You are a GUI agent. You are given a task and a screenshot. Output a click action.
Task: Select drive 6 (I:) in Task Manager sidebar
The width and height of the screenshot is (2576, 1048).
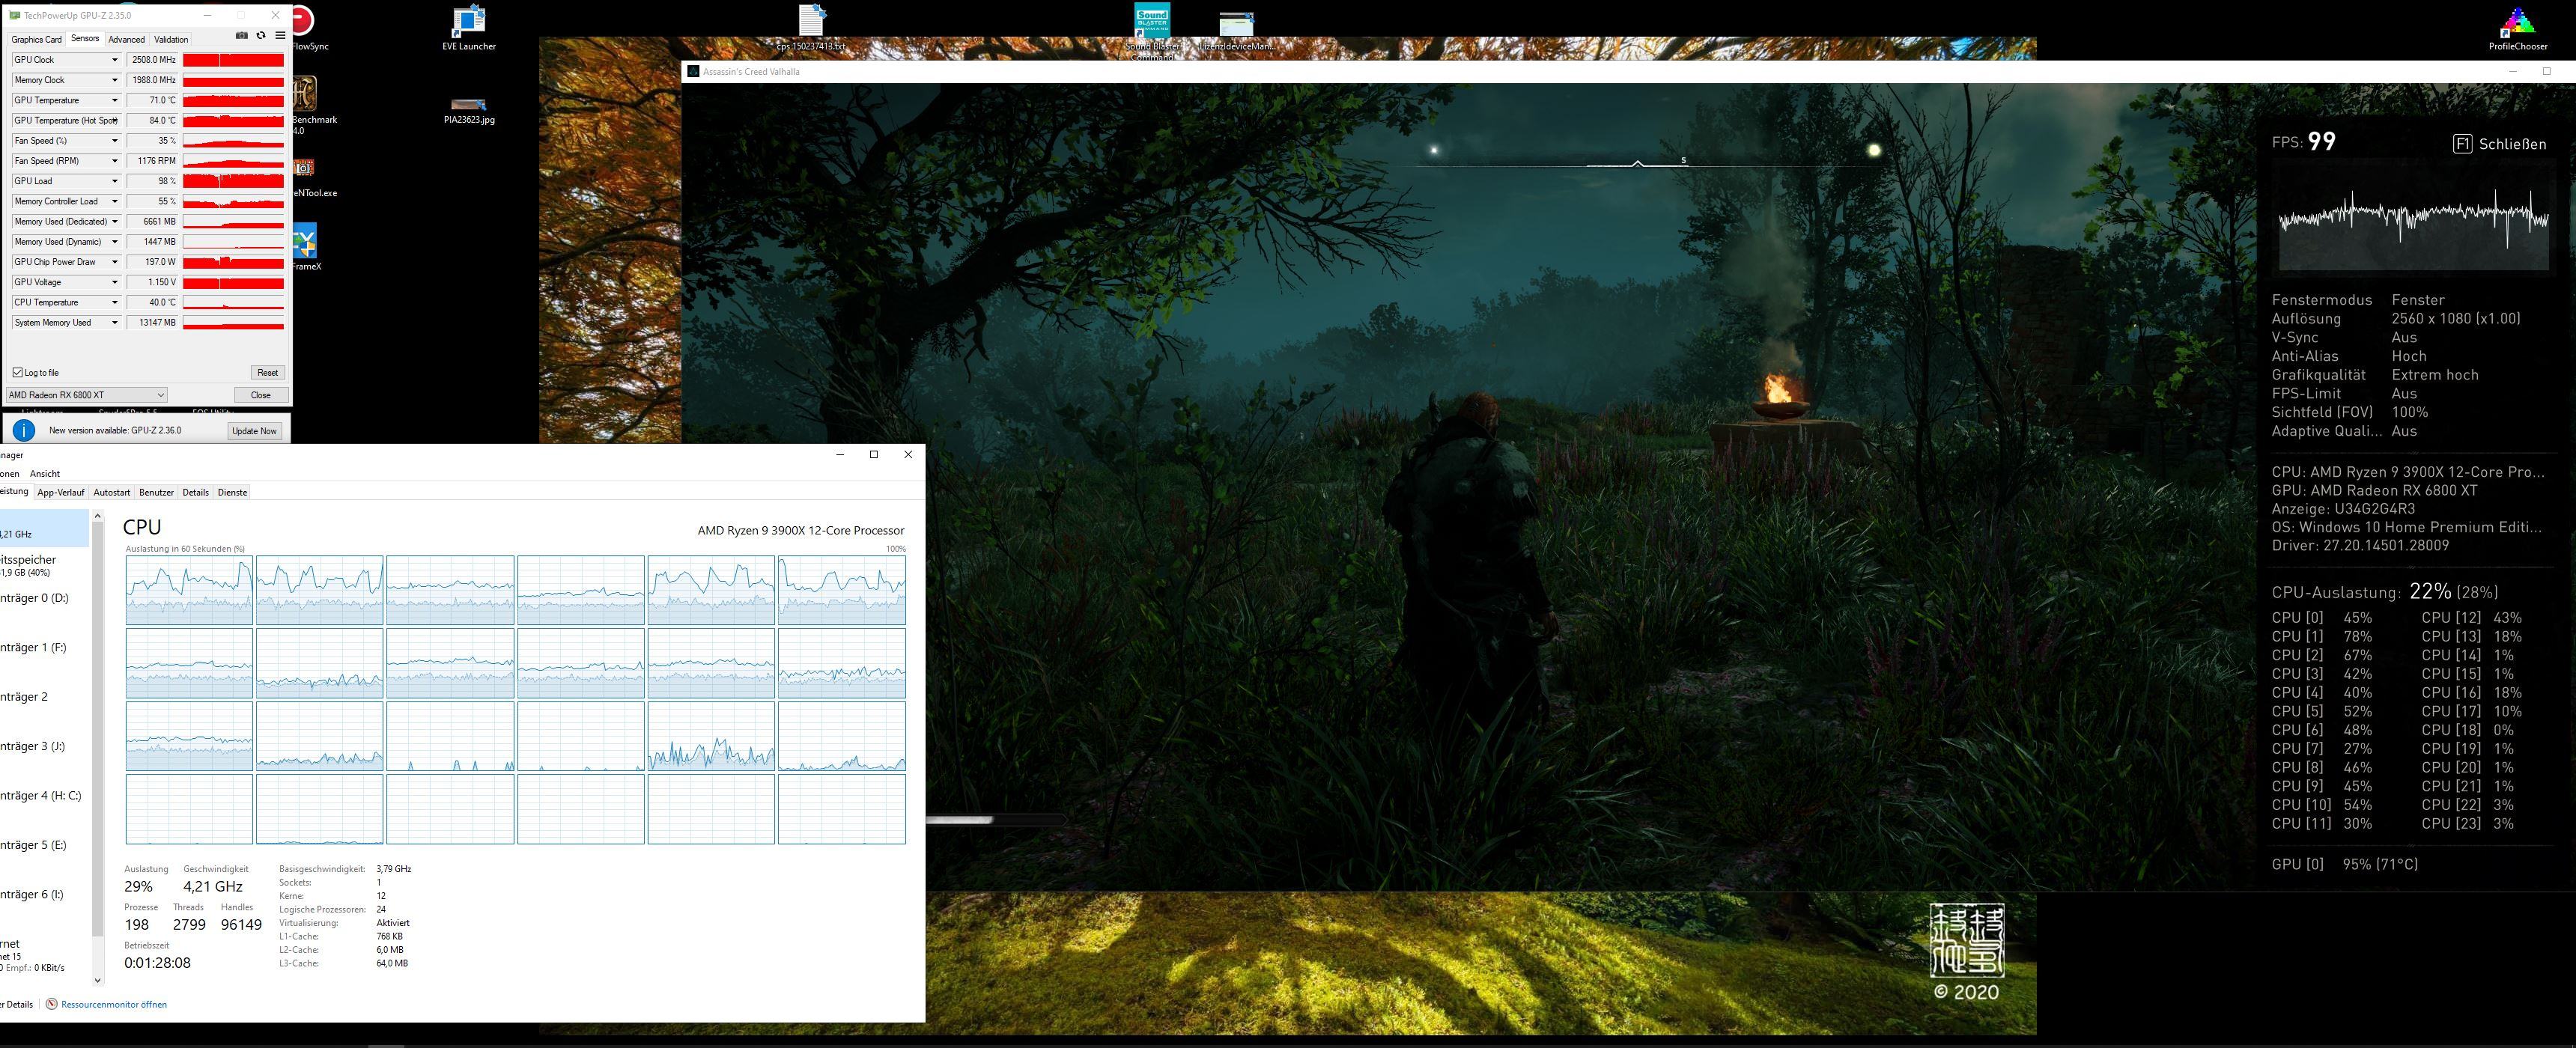point(33,894)
